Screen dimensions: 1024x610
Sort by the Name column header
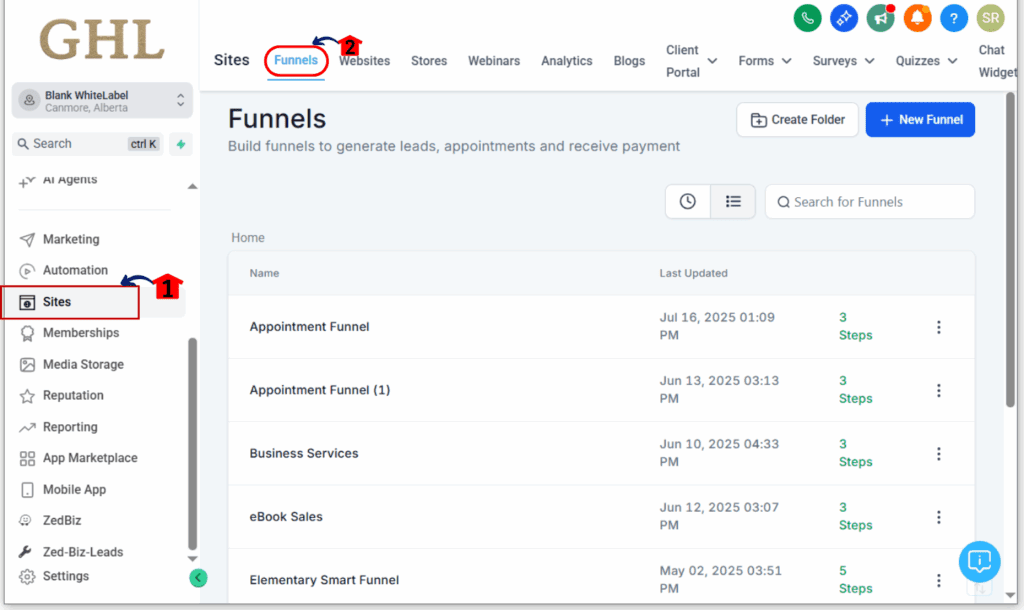point(264,273)
